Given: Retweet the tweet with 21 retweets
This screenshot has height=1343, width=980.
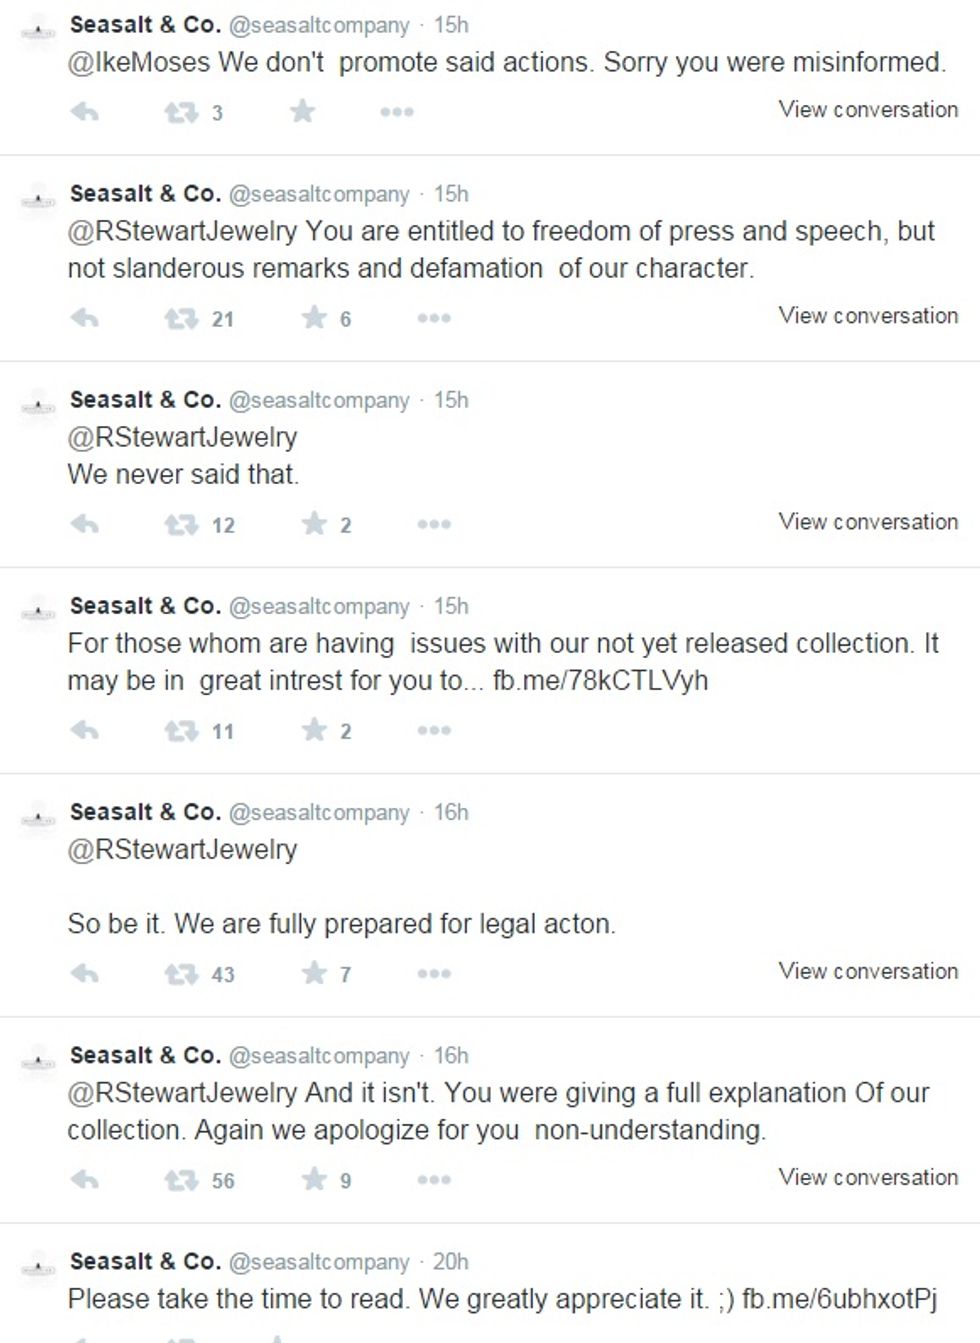Looking at the screenshot, I should 181,318.
